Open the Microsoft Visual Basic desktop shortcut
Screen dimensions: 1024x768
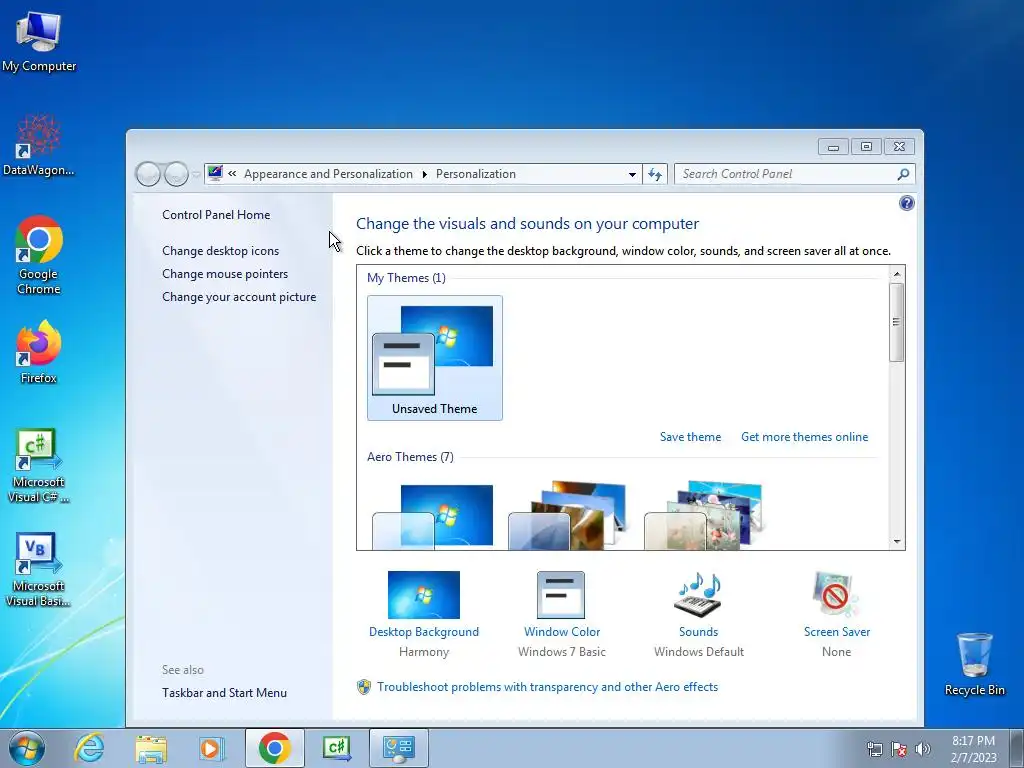(x=39, y=569)
